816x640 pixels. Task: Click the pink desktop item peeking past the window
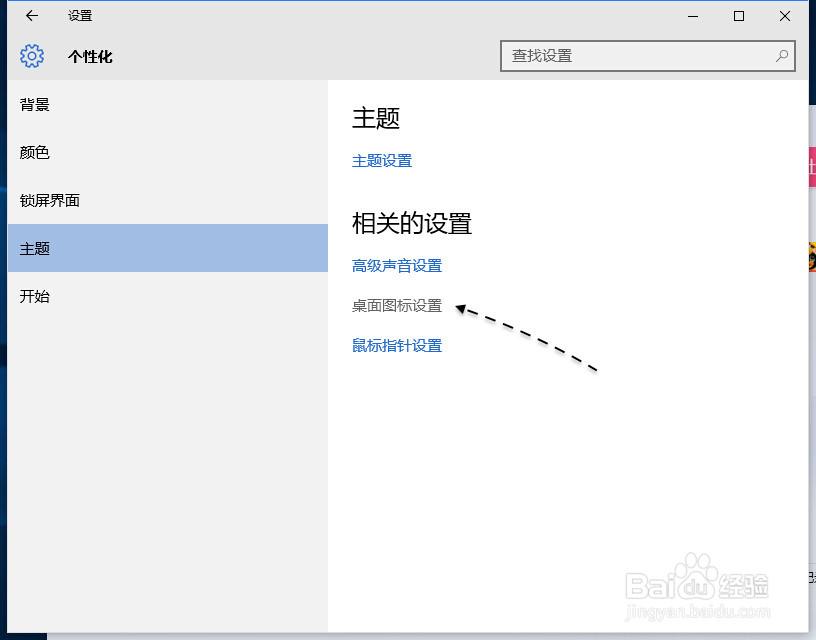[x=810, y=165]
